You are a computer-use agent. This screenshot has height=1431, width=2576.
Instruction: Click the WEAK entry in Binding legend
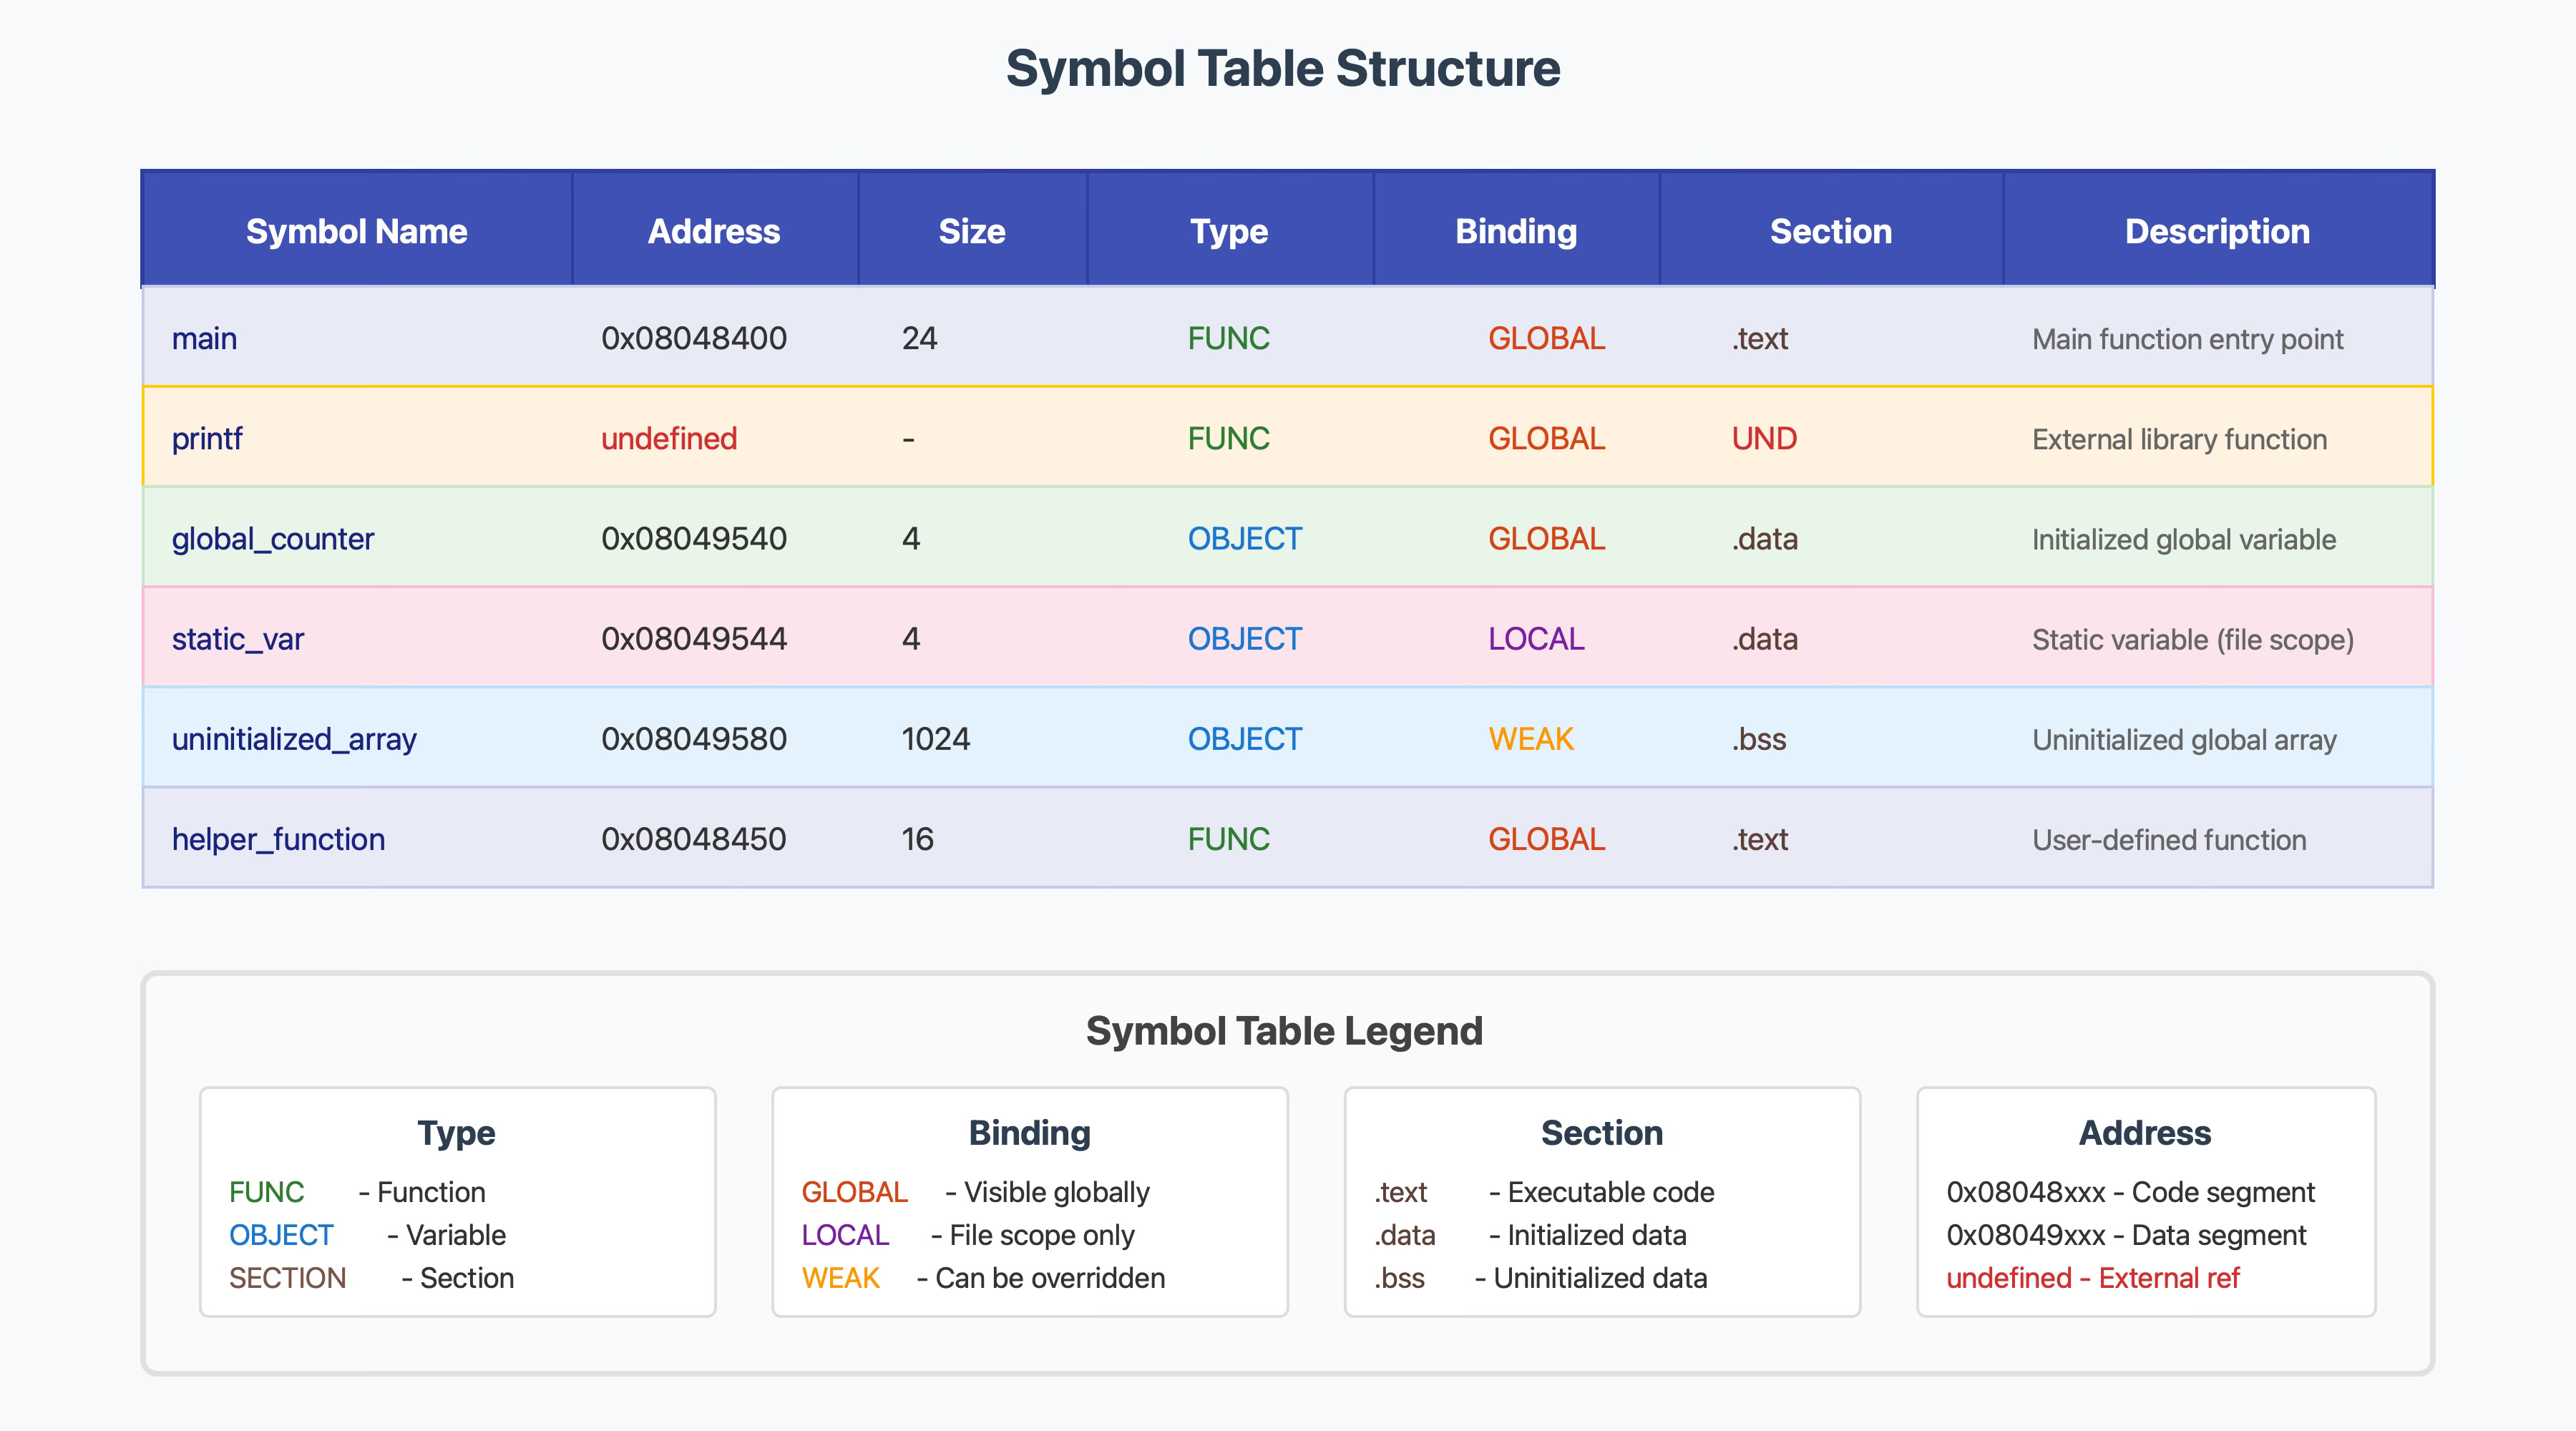(840, 1278)
